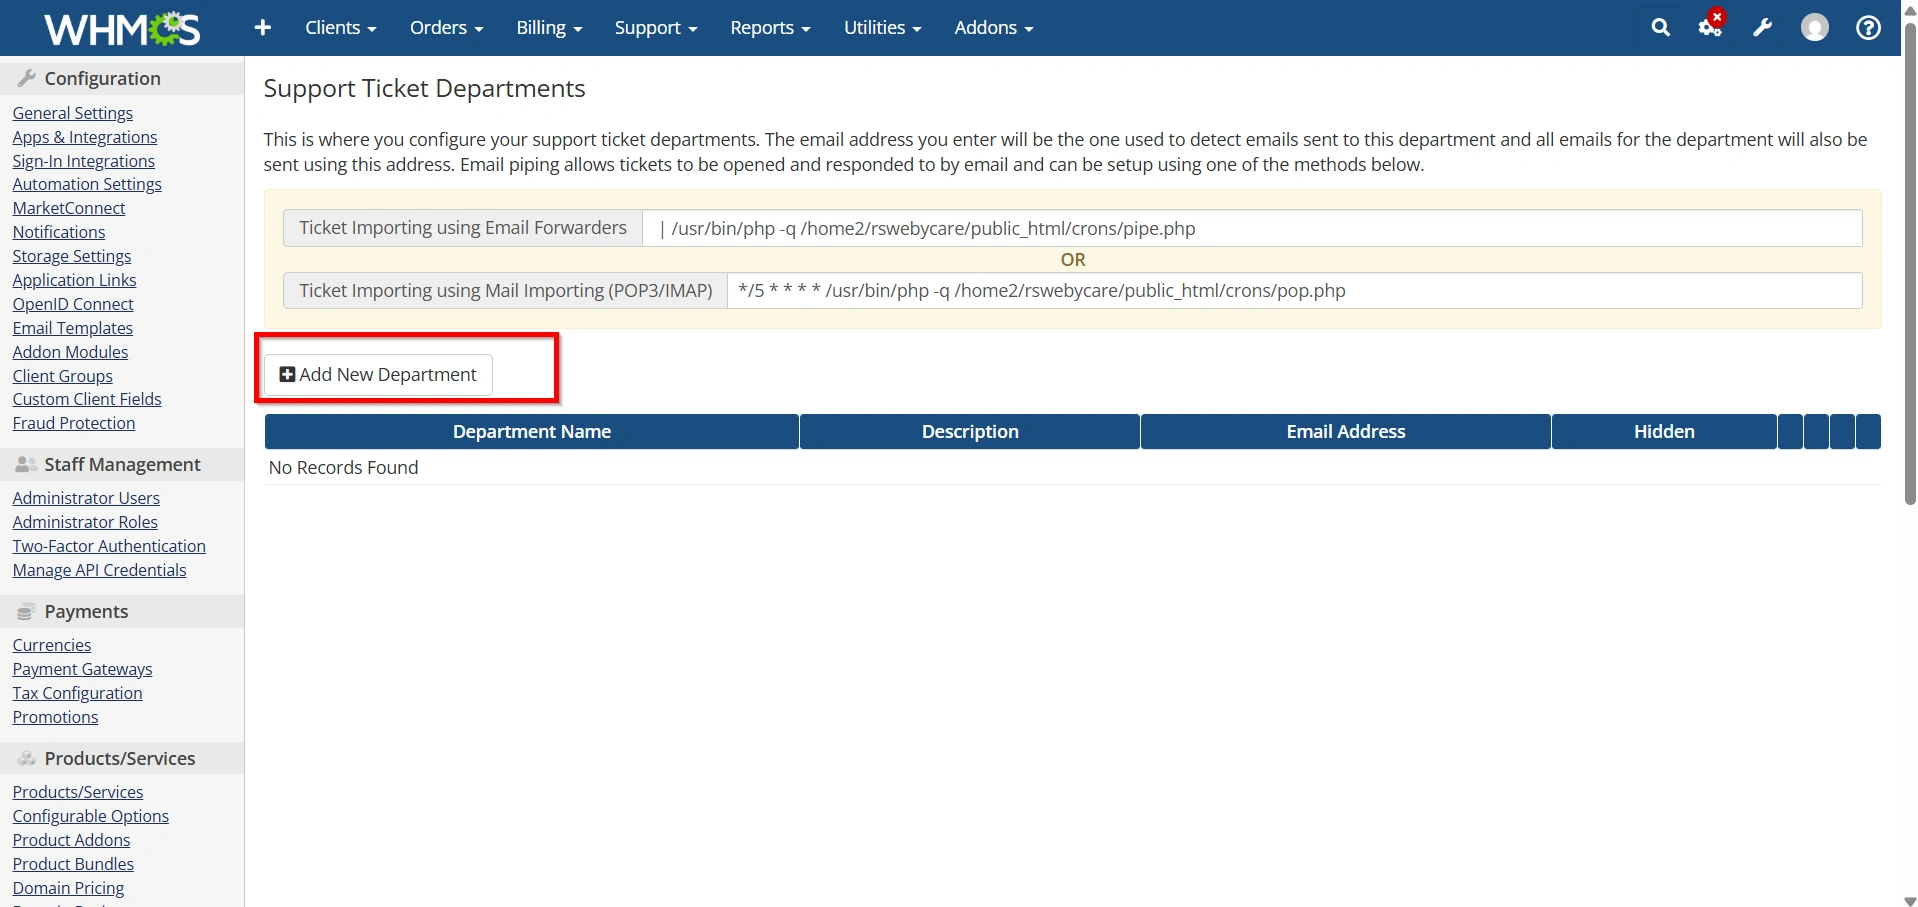Click the Products/Services sidebar heading

pos(120,758)
